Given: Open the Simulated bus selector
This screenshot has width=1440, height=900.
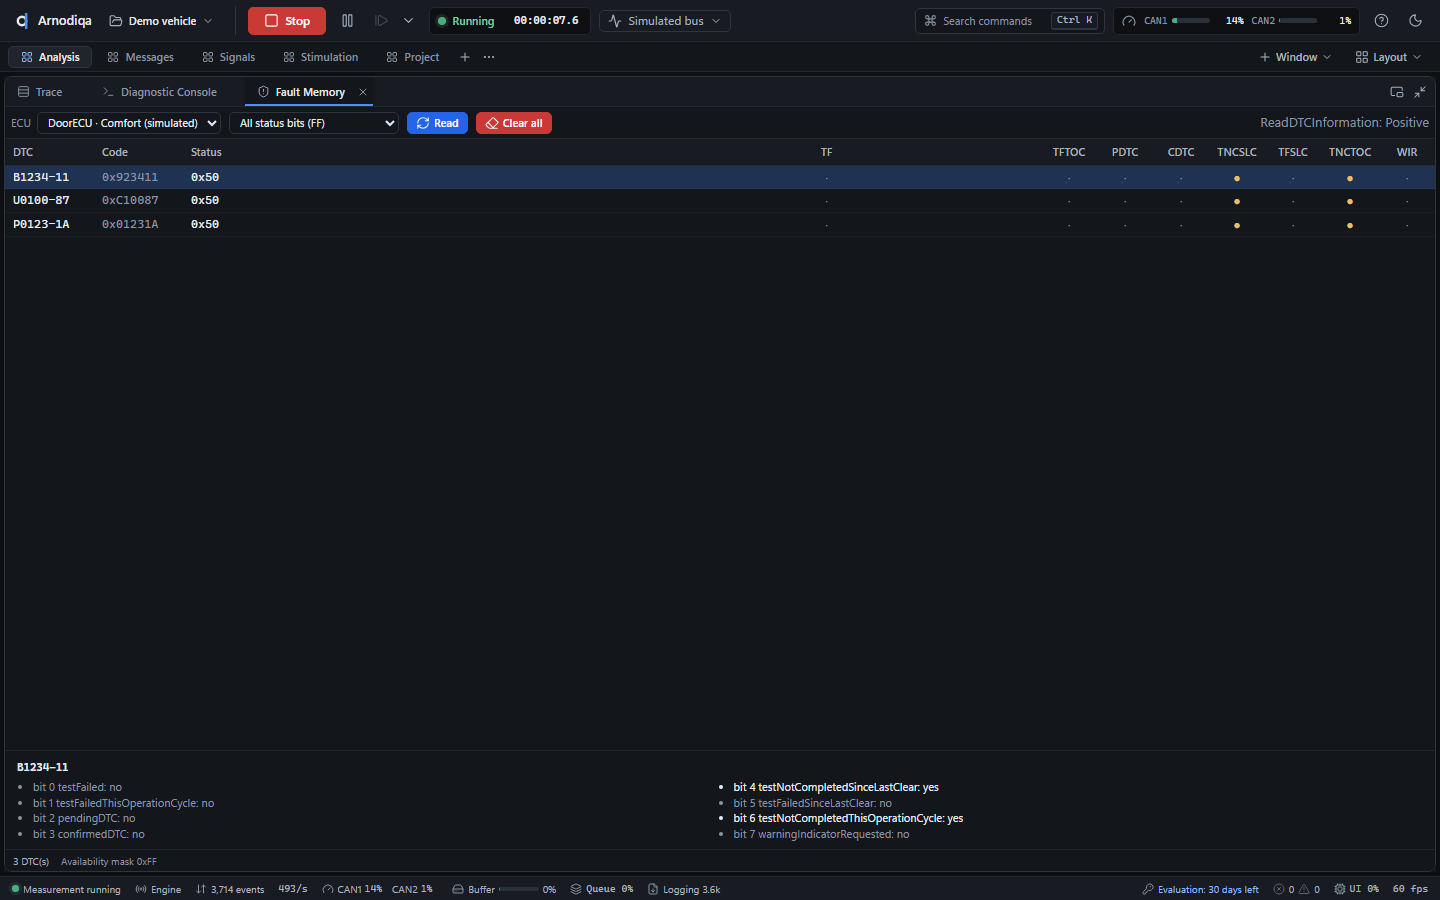Looking at the screenshot, I should click(665, 21).
